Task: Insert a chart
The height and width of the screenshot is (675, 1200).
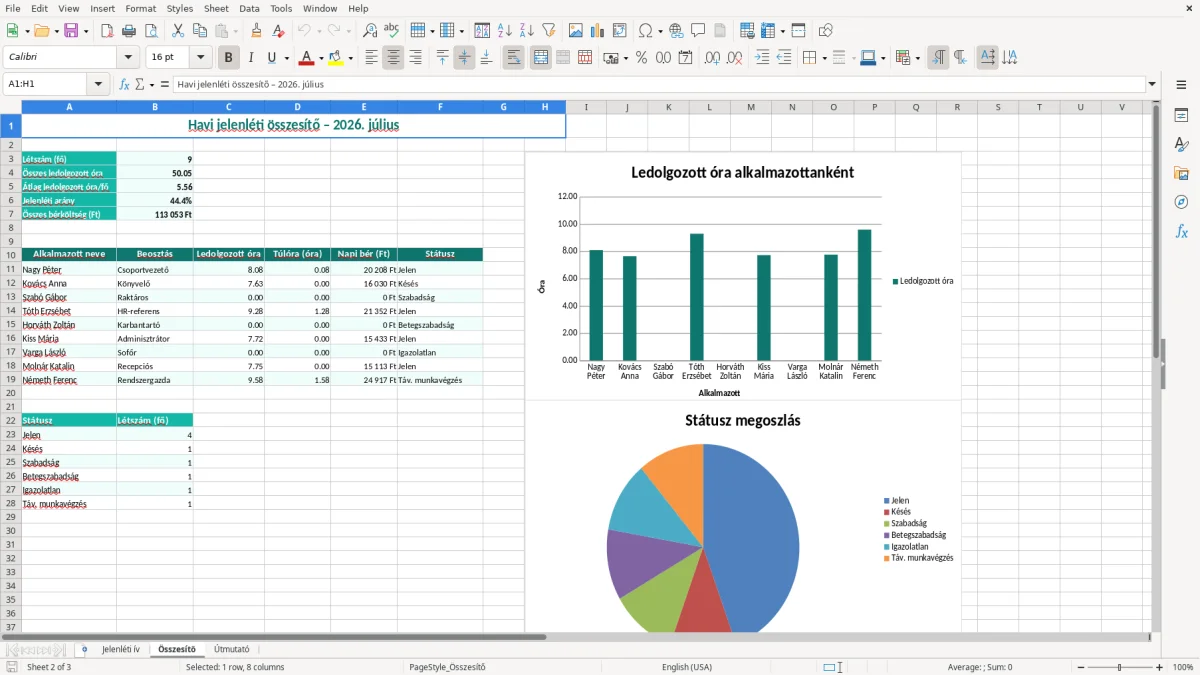Action: pos(597,31)
